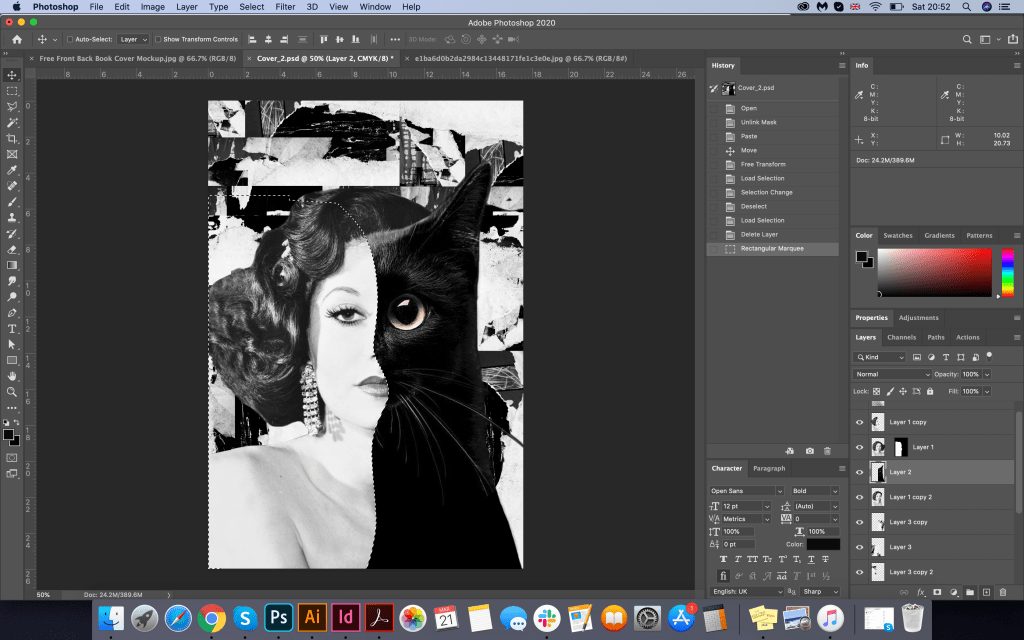Create new snapshot from History panel camera

pos(809,451)
